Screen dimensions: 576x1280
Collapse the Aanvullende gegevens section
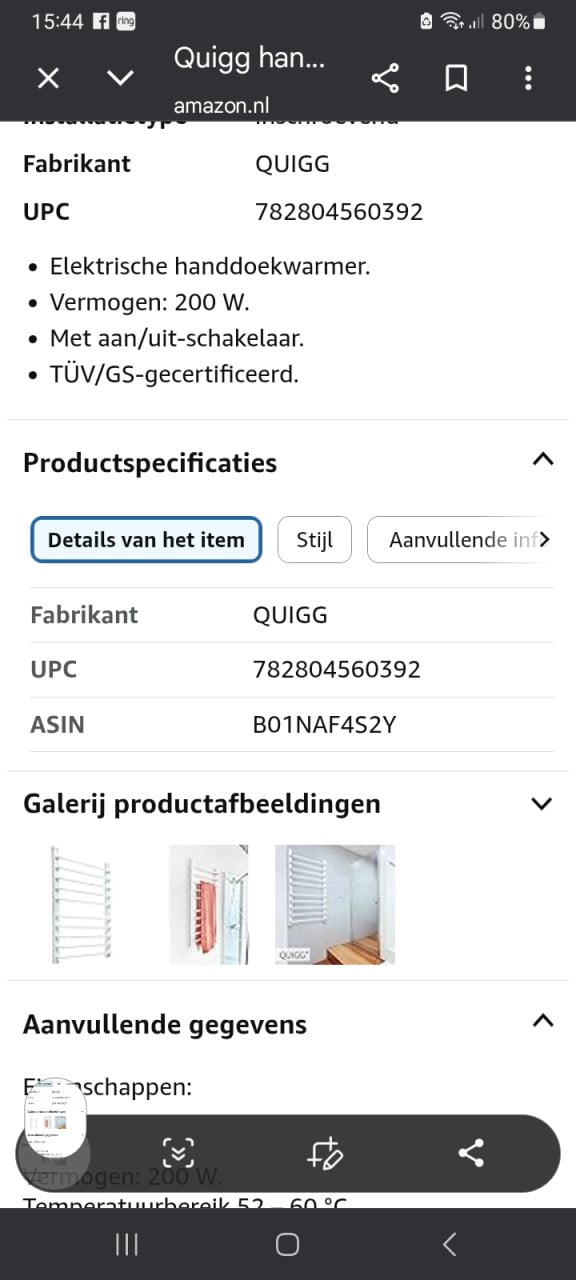[542, 1021]
